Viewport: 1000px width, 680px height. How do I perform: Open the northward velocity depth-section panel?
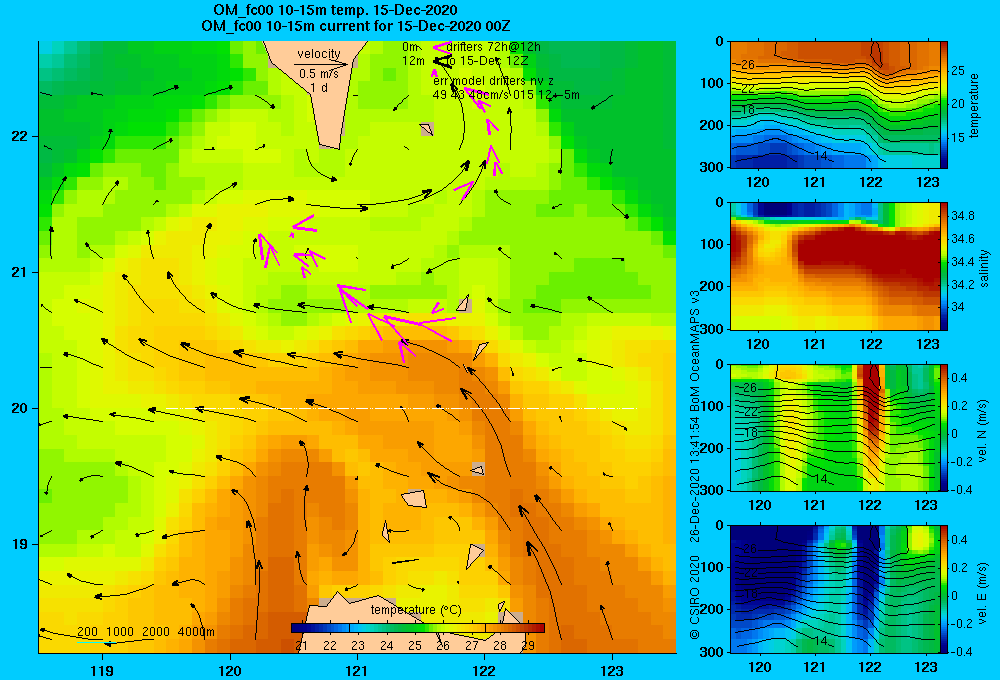(835, 427)
